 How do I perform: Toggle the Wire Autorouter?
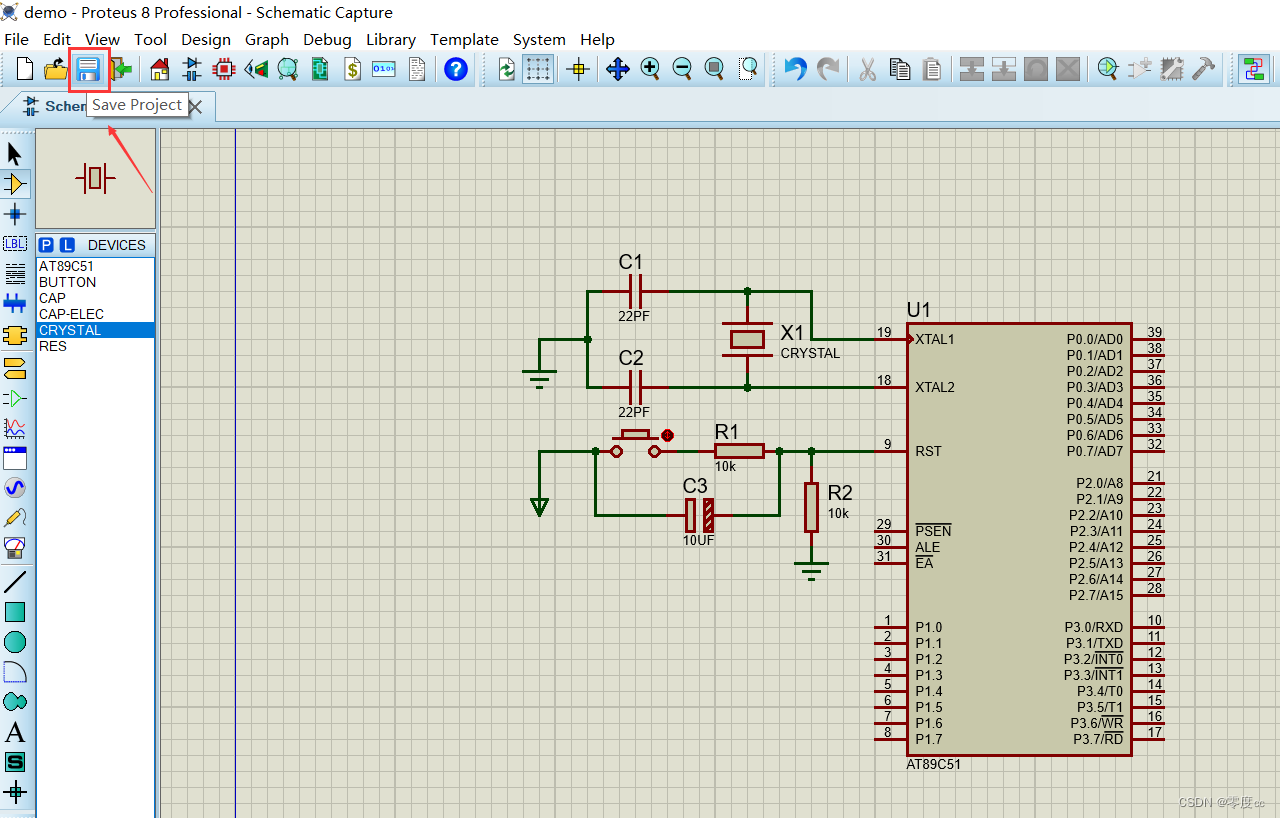coord(1253,69)
